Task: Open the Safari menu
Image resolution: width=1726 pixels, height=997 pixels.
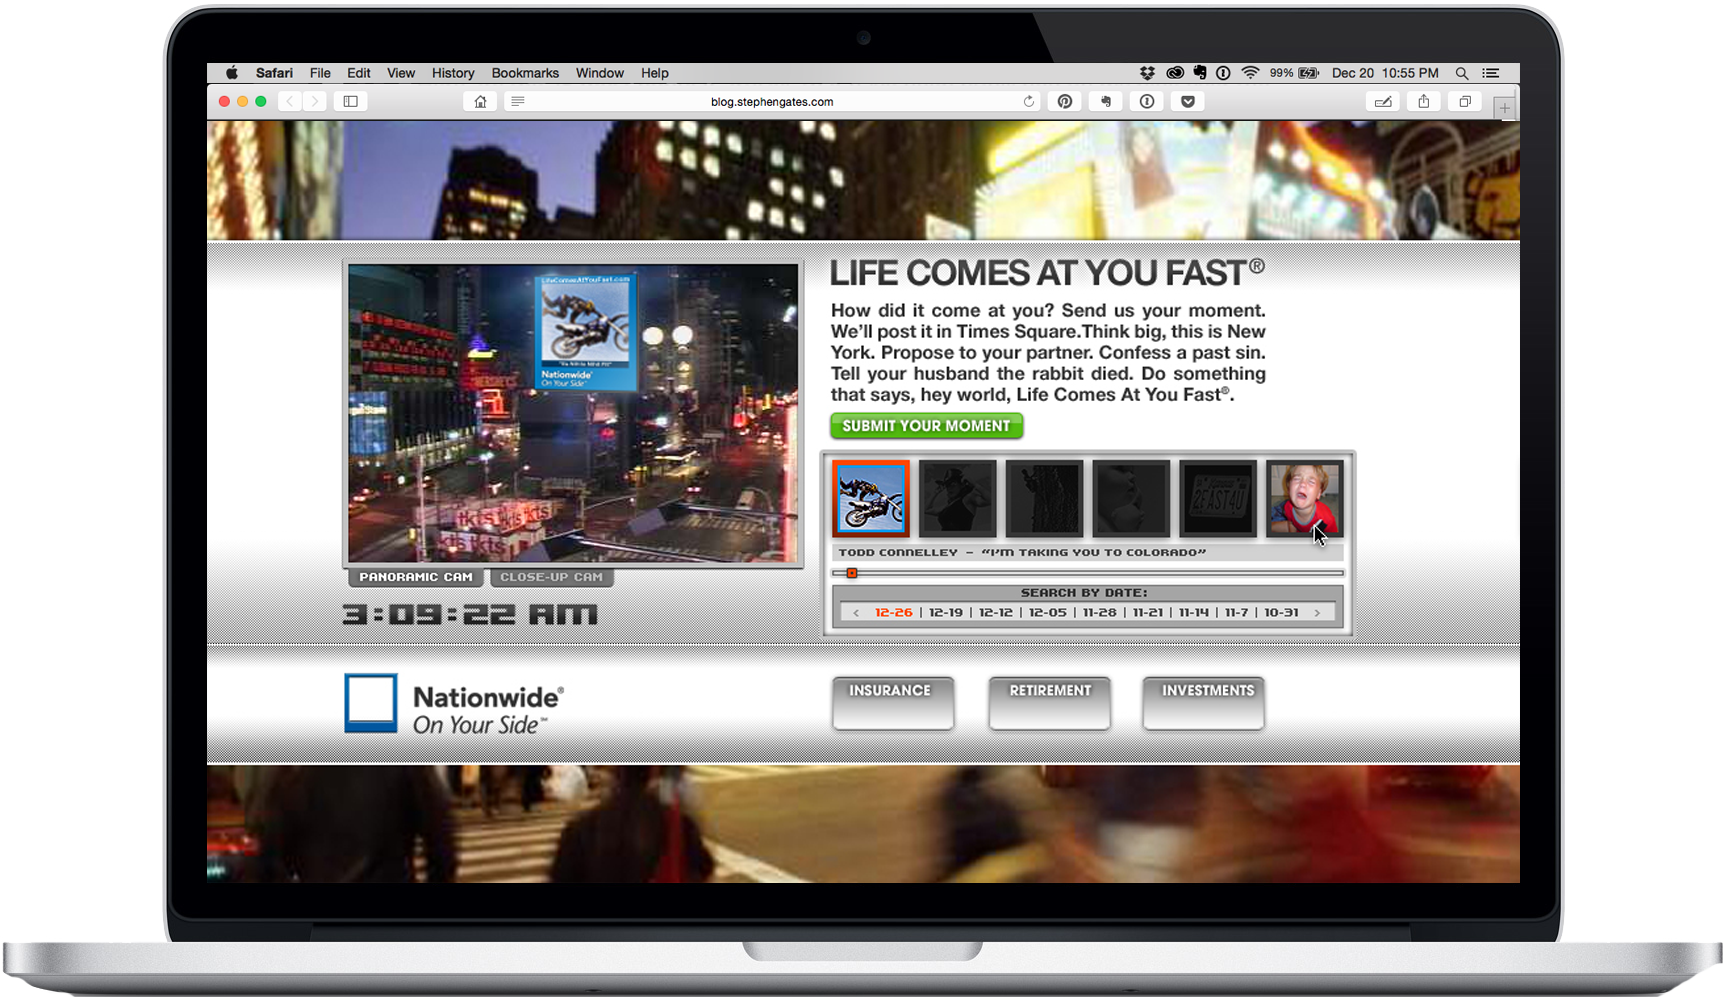Action: (274, 73)
